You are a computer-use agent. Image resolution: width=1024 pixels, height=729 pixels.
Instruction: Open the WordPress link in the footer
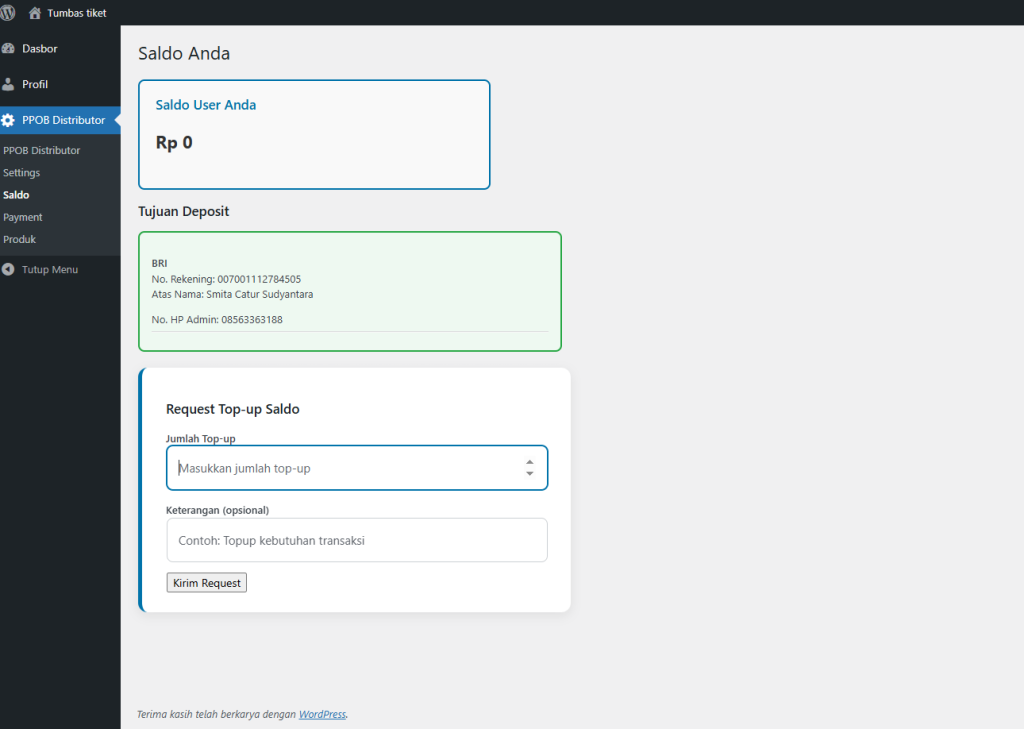(x=322, y=714)
